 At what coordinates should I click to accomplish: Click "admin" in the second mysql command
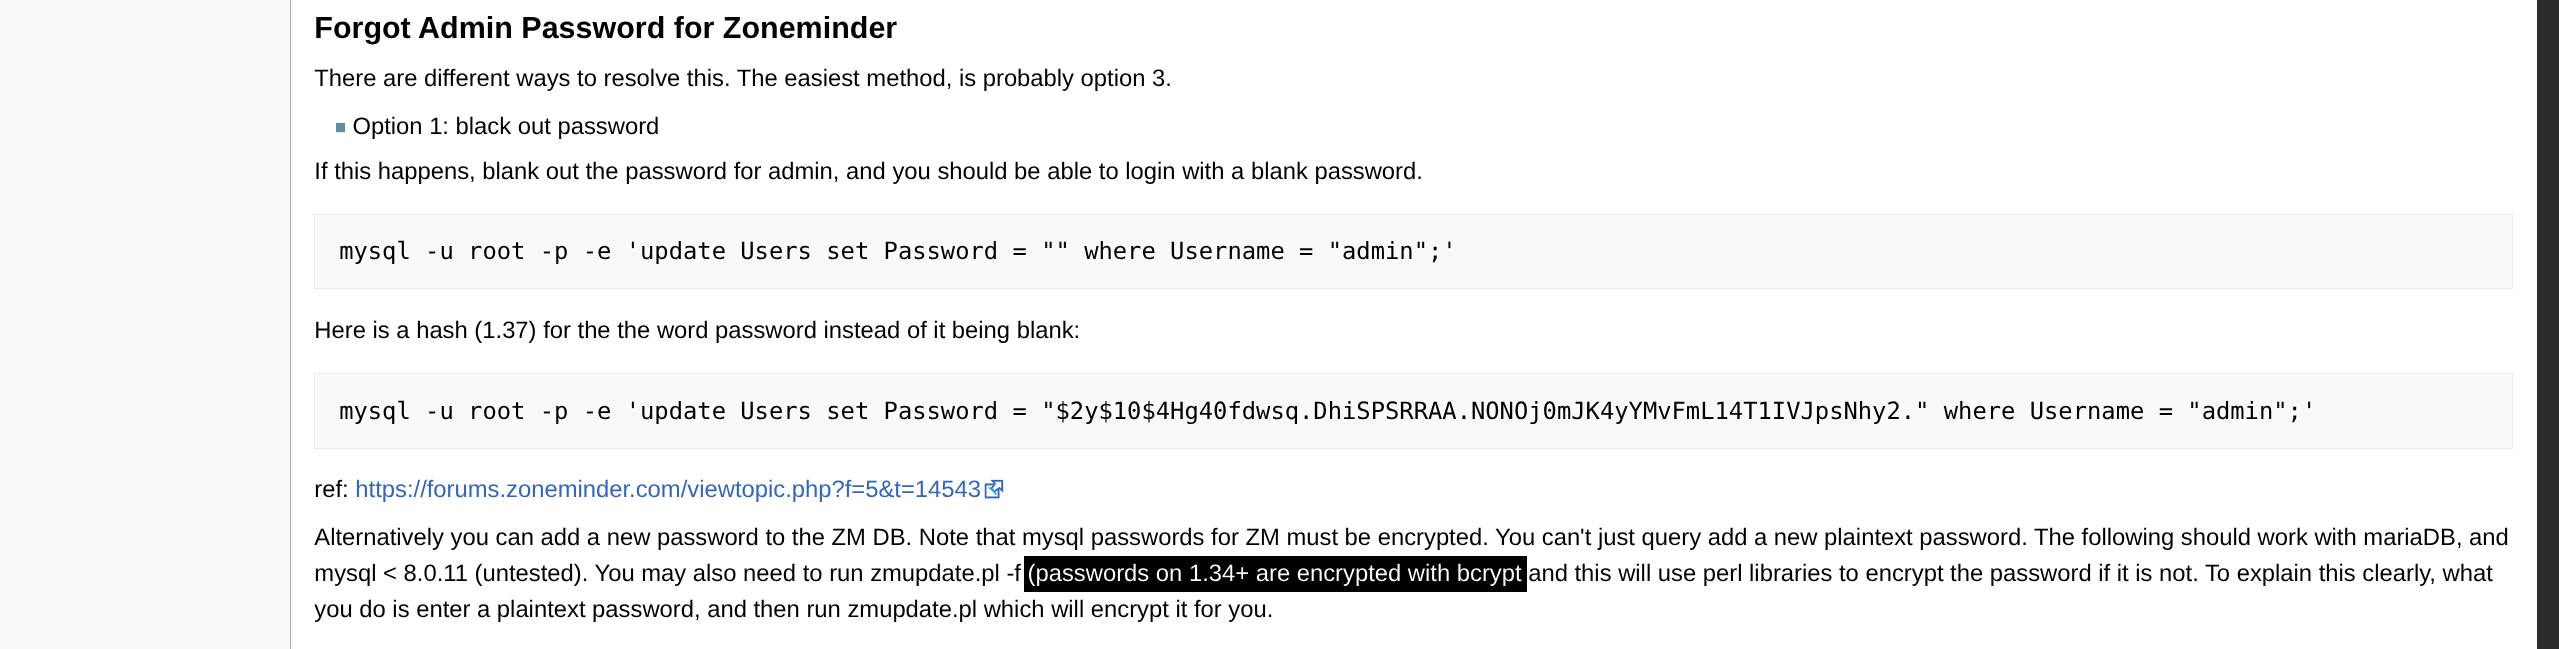[x=2244, y=412]
